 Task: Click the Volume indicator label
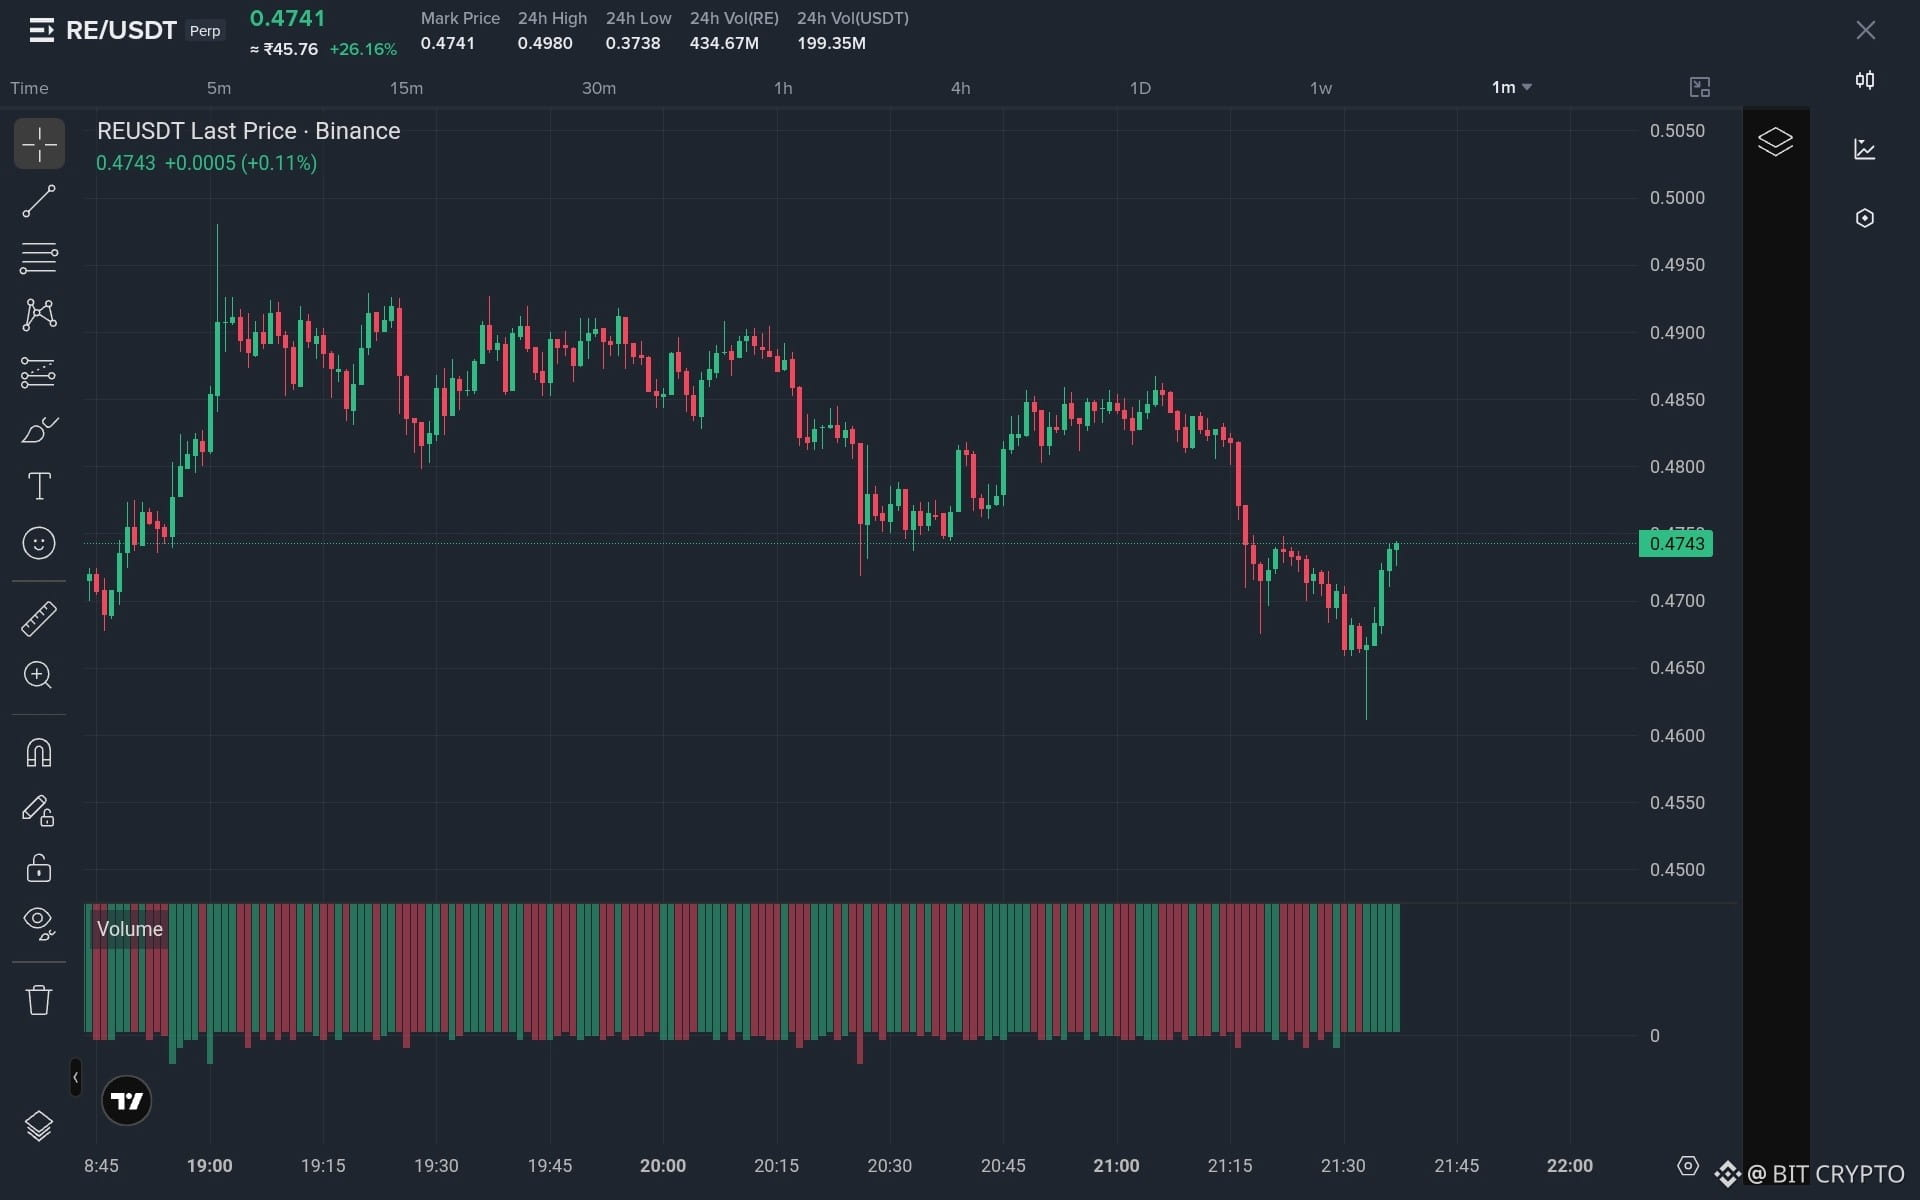[130, 929]
